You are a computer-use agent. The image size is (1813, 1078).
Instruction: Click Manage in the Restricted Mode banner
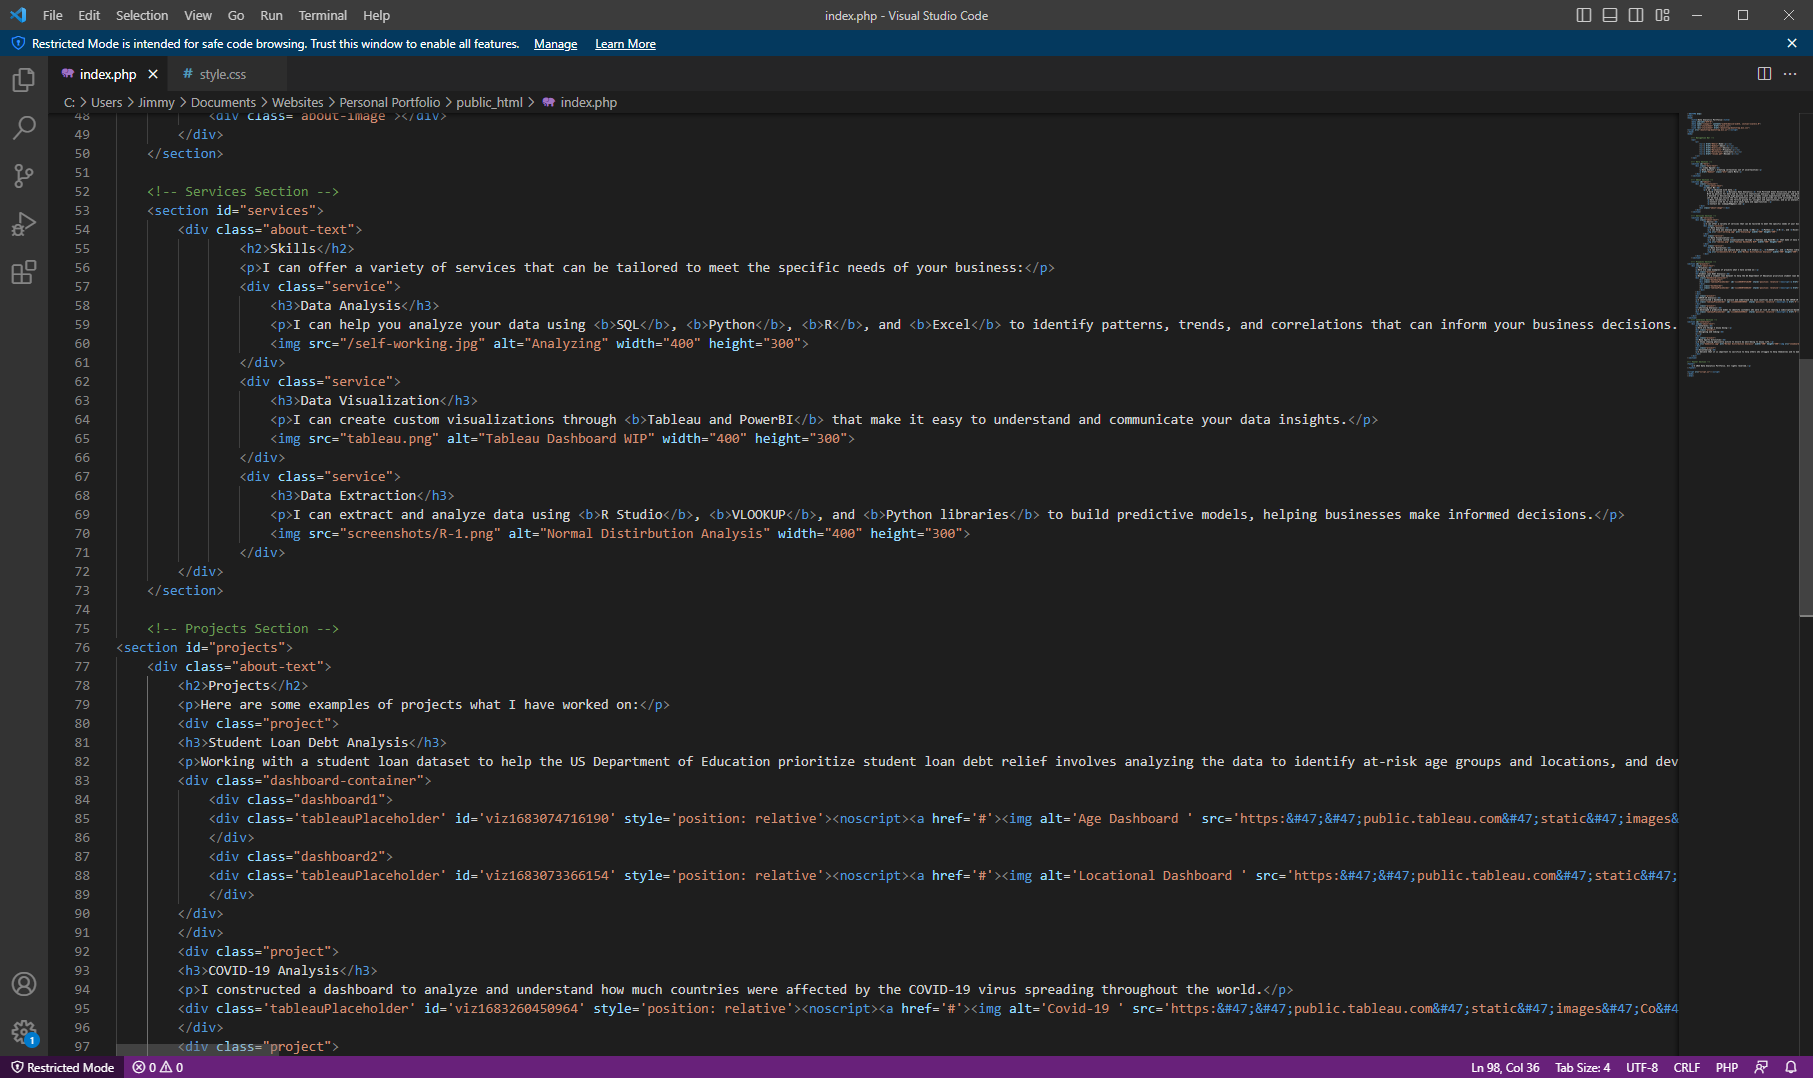point(555,43)
